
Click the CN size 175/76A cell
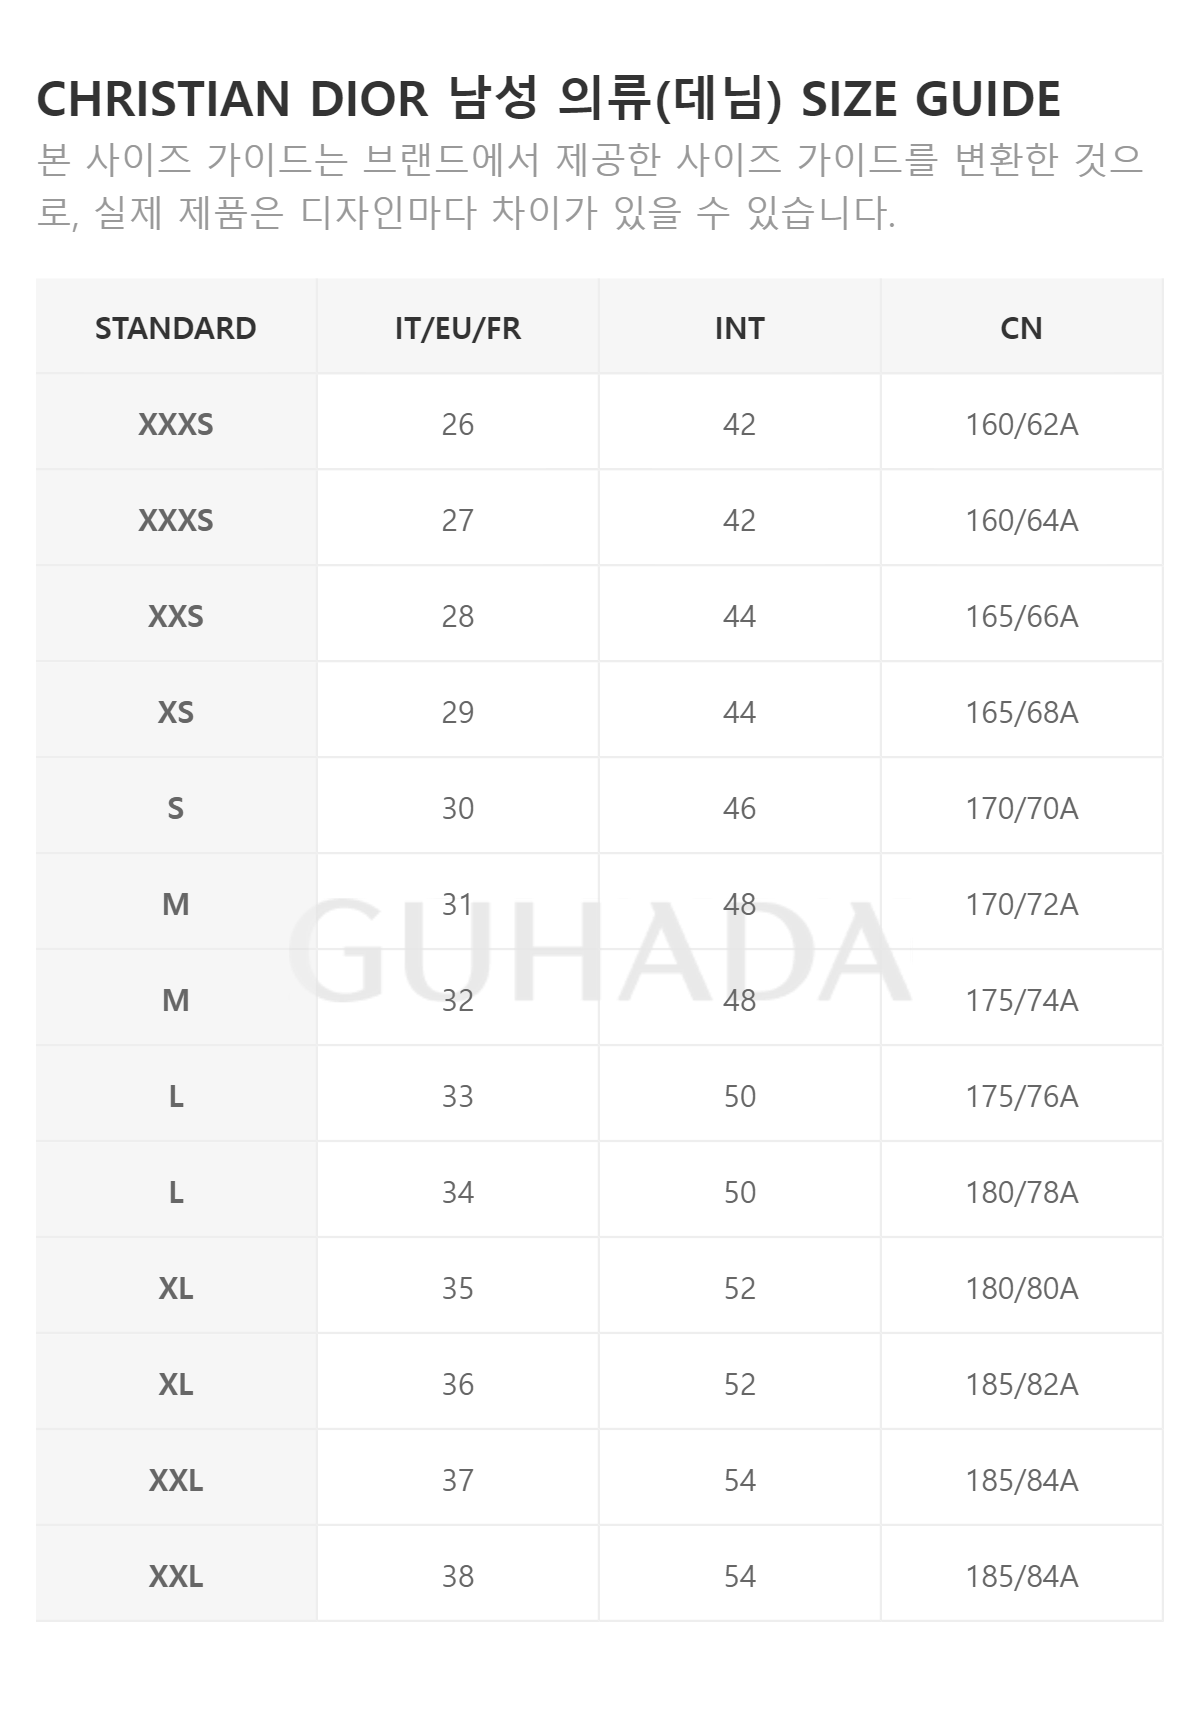pos(1022,1095)
